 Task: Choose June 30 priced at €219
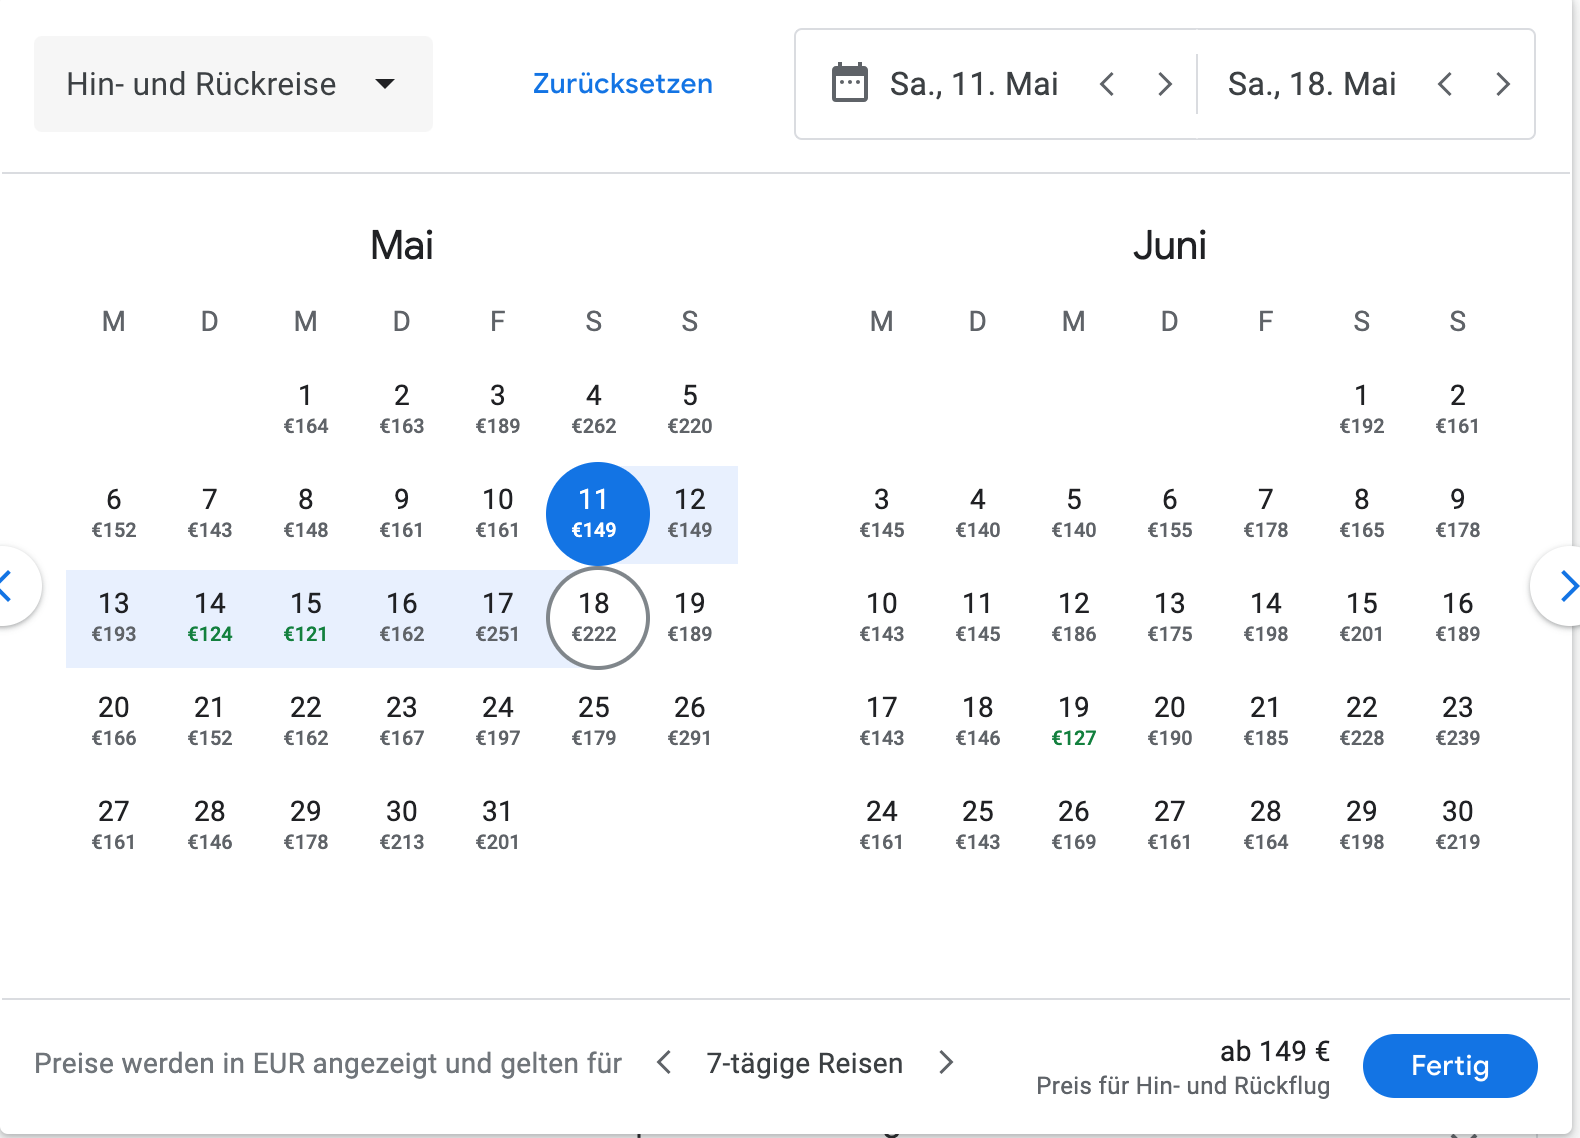[x=1458, y=824]
